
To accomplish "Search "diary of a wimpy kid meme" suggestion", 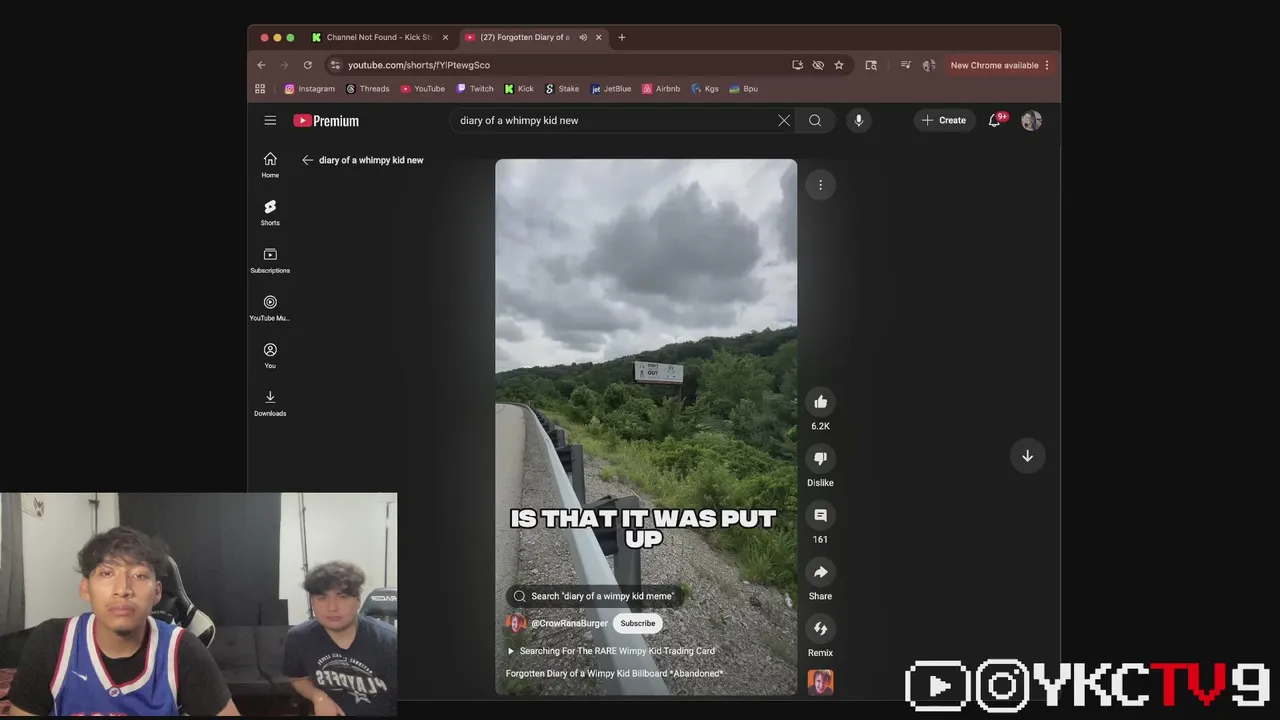I will (x=595, y=596).
